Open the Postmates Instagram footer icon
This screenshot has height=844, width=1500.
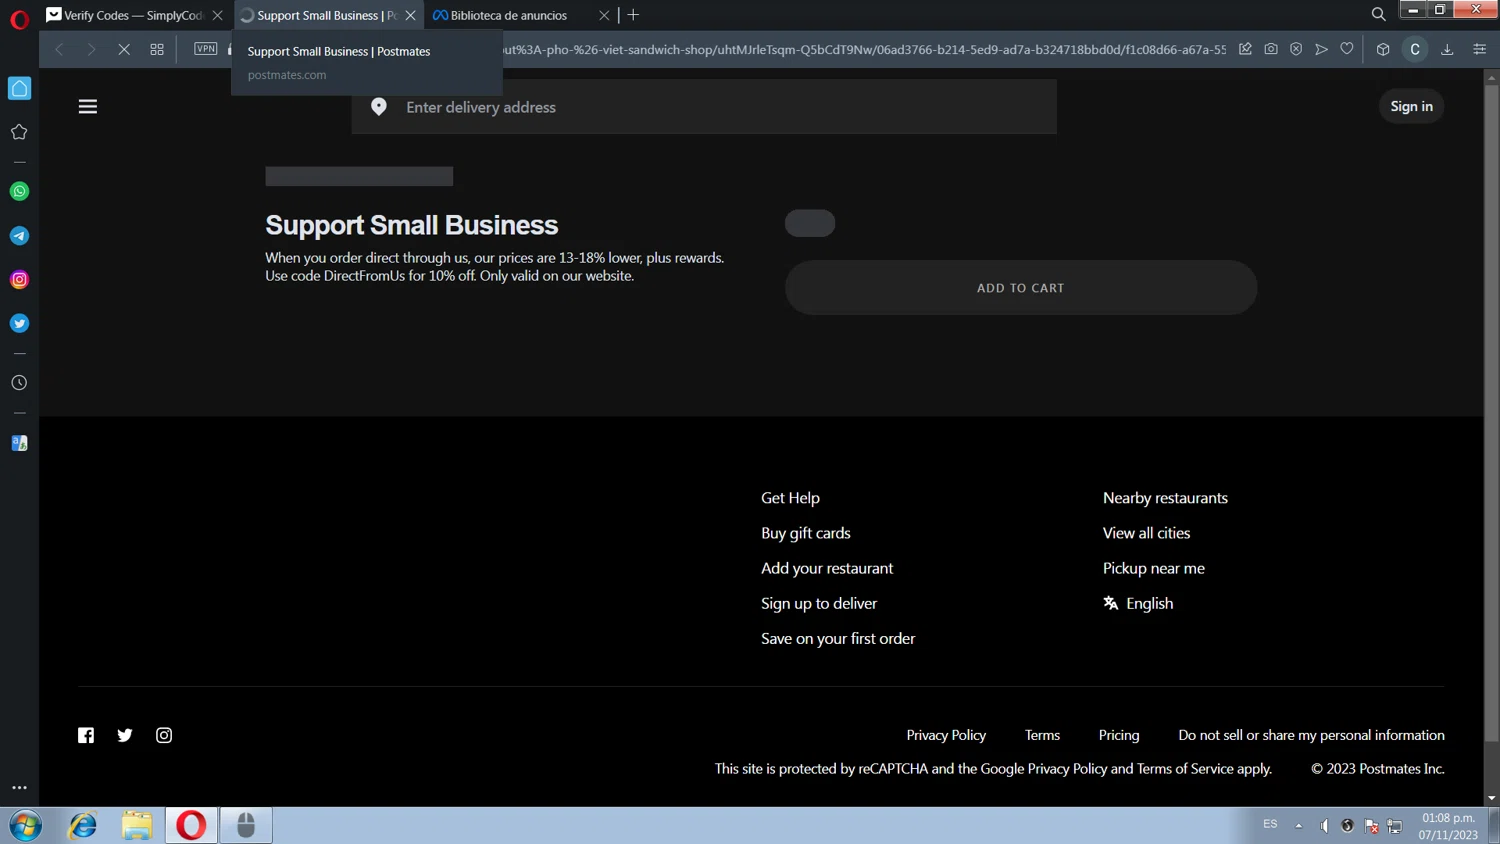click(x=164, y=736)
